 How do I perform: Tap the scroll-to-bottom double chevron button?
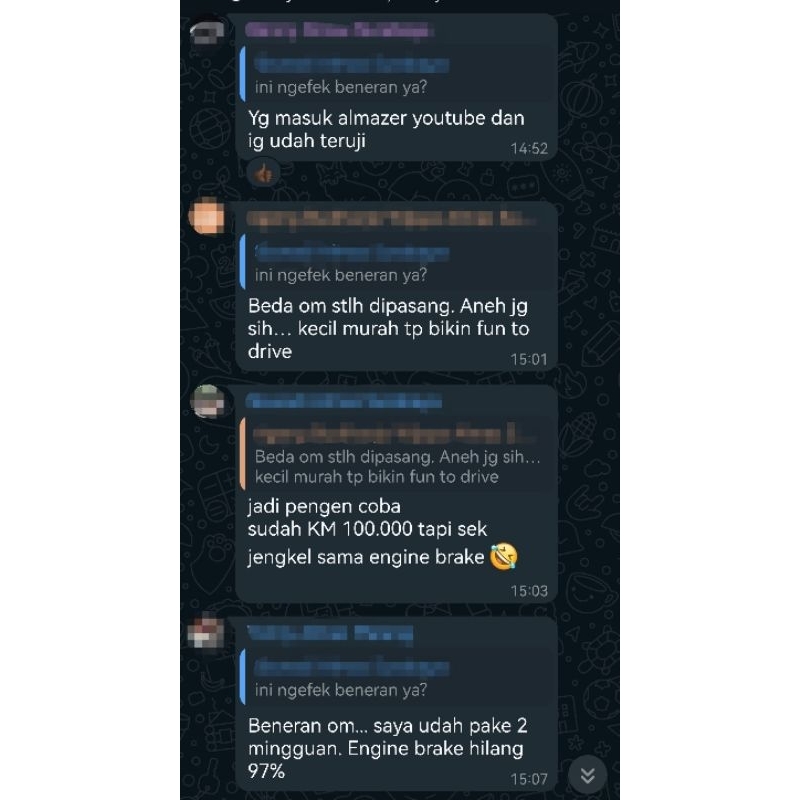pyautogui.click(x=587, y=776)
